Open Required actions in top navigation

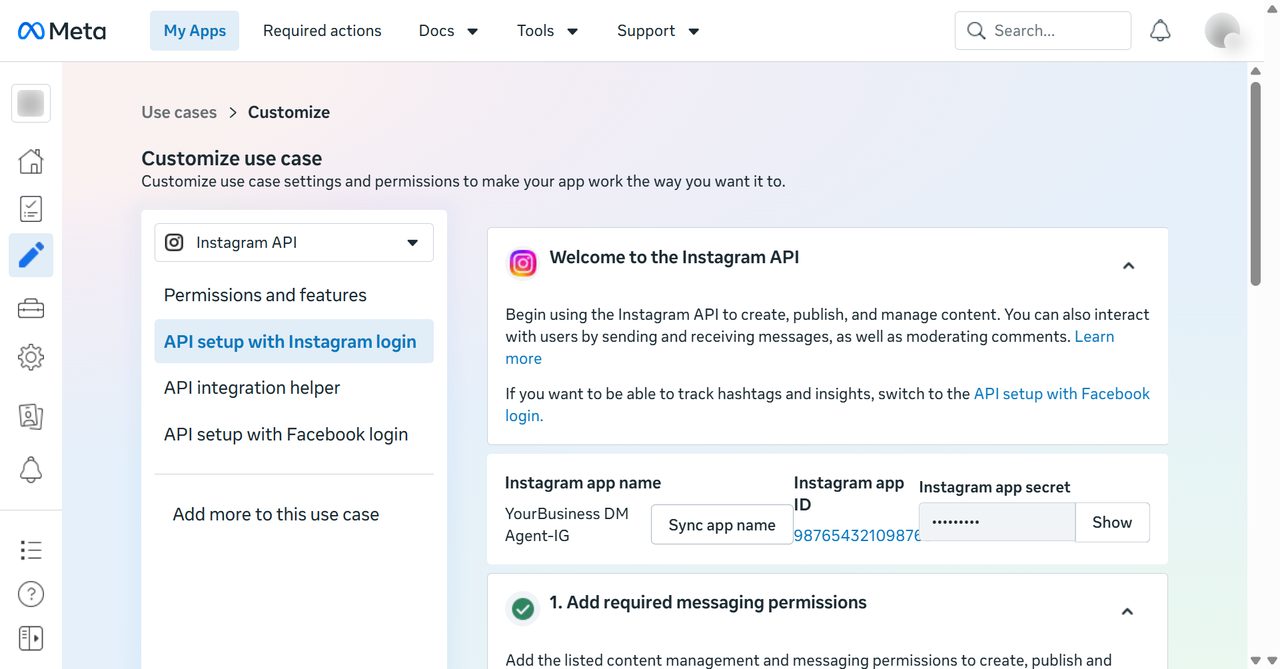point(322,31)
